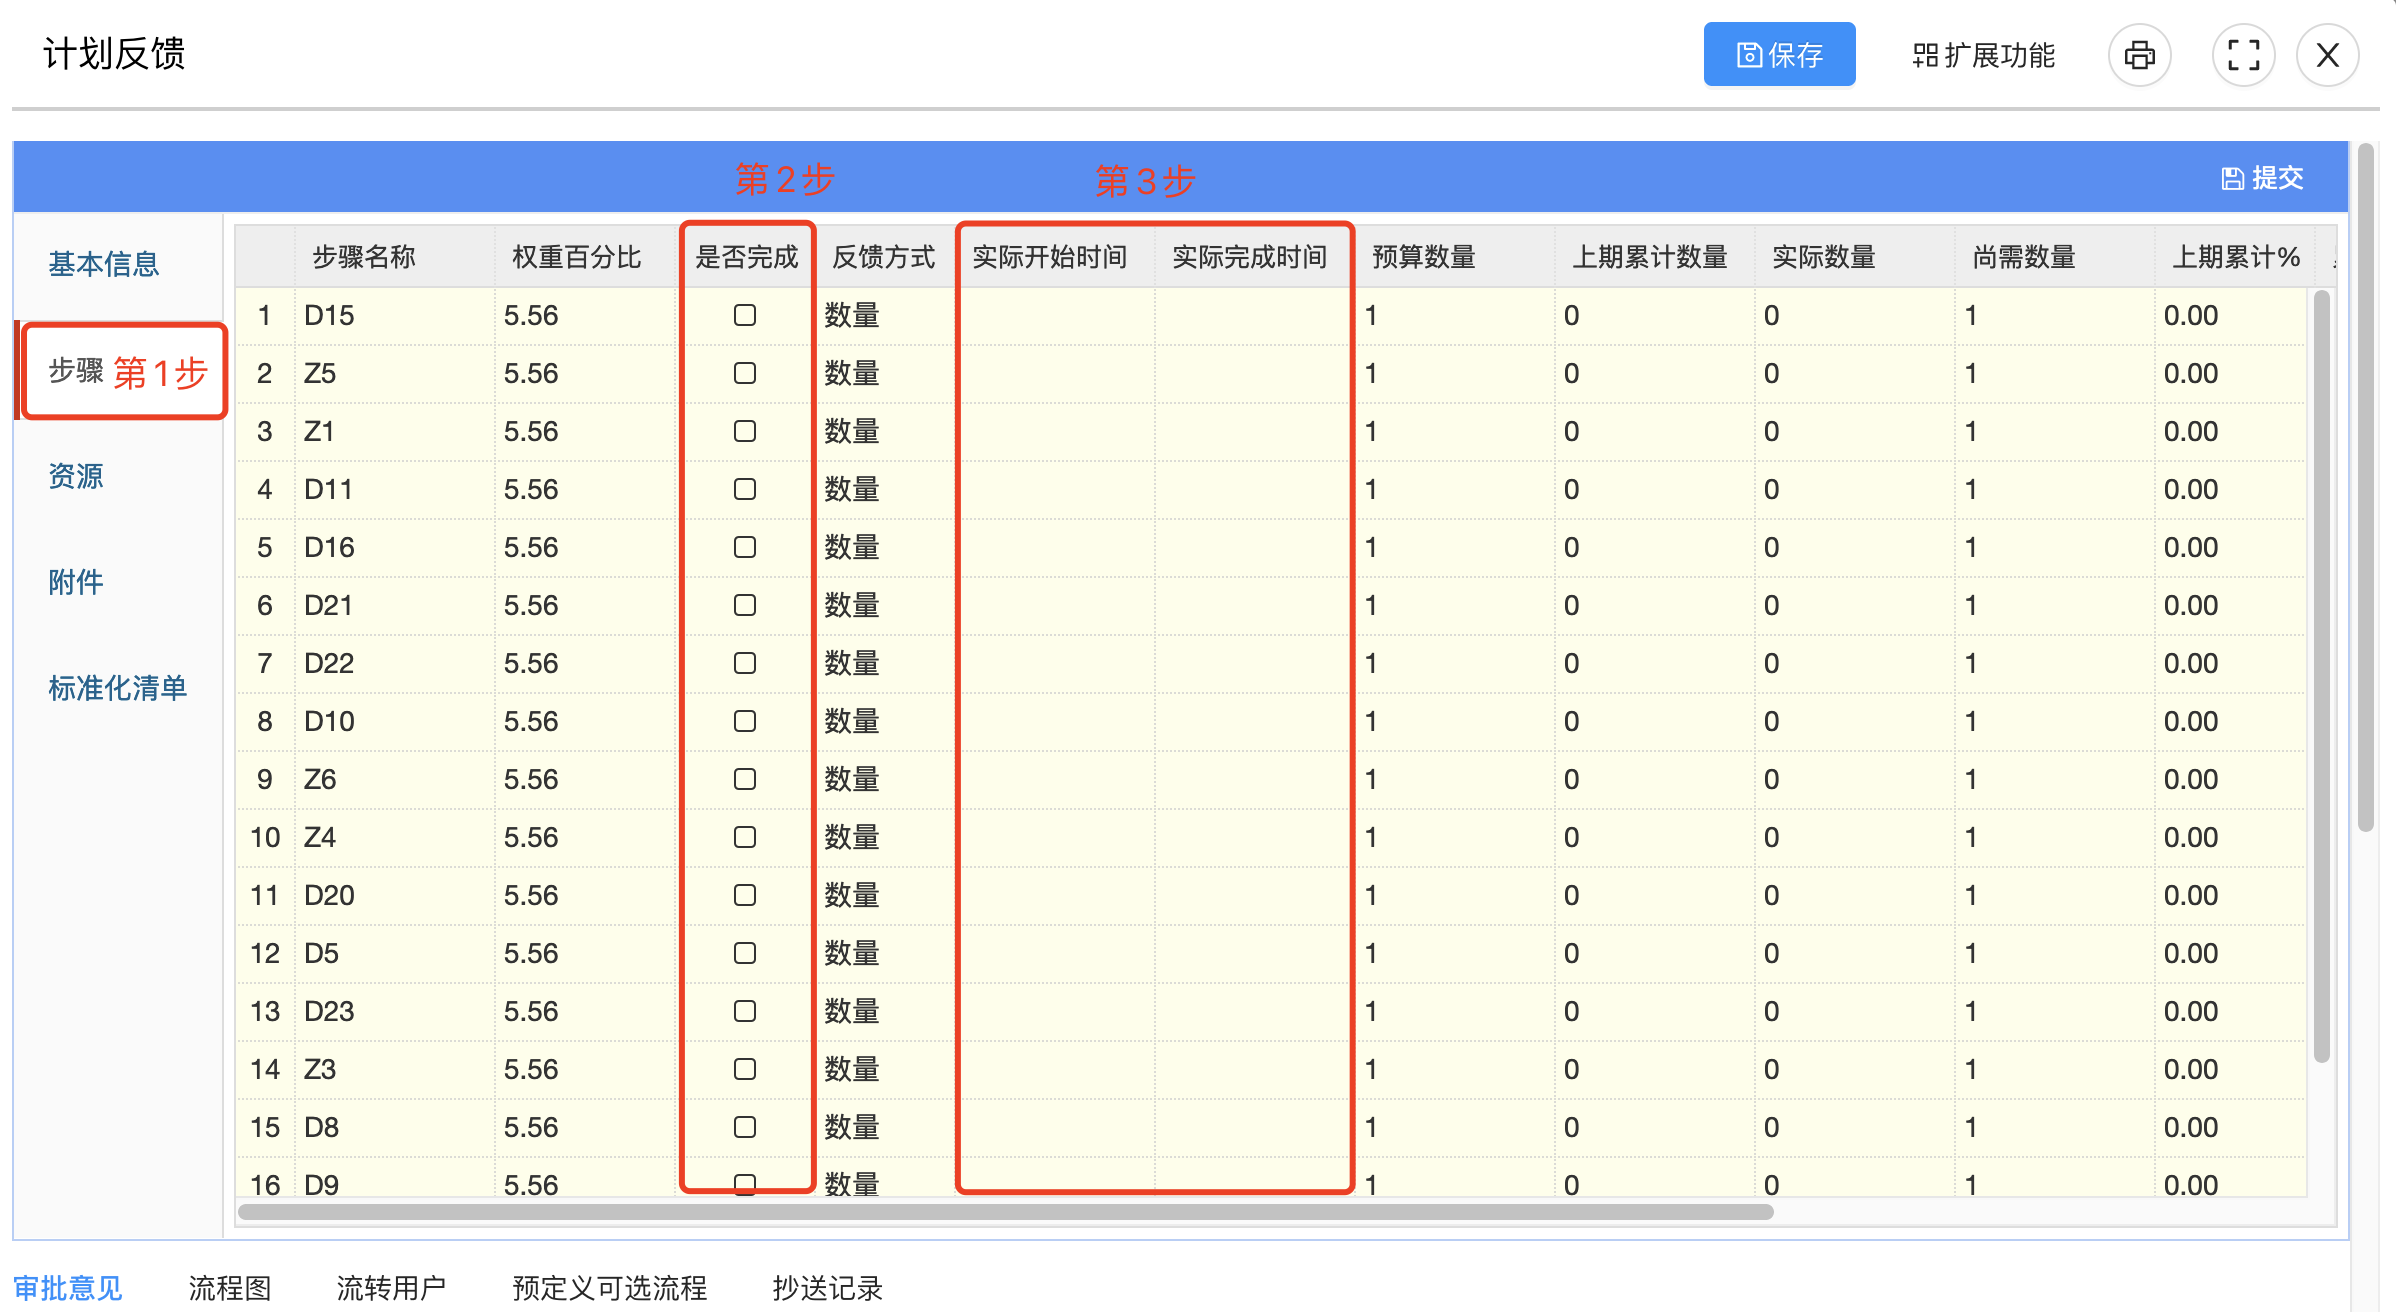Image resolution: width=2396 pixels, height=1312 pixels.
Task: Click 反馈方式 cell for D16
Action: (x=885, y=547)
